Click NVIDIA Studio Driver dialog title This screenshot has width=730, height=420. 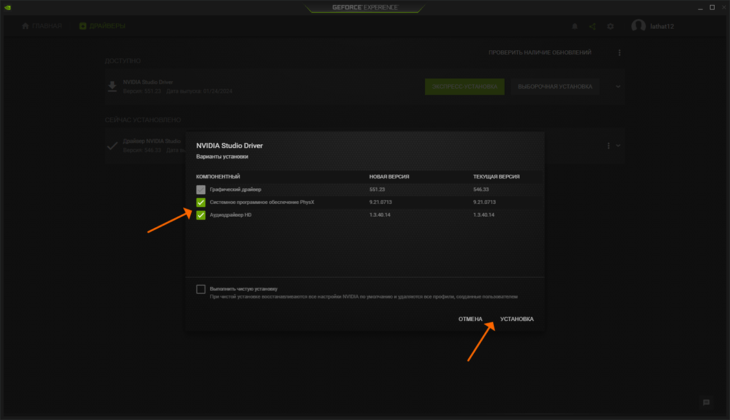click(230, 146)
